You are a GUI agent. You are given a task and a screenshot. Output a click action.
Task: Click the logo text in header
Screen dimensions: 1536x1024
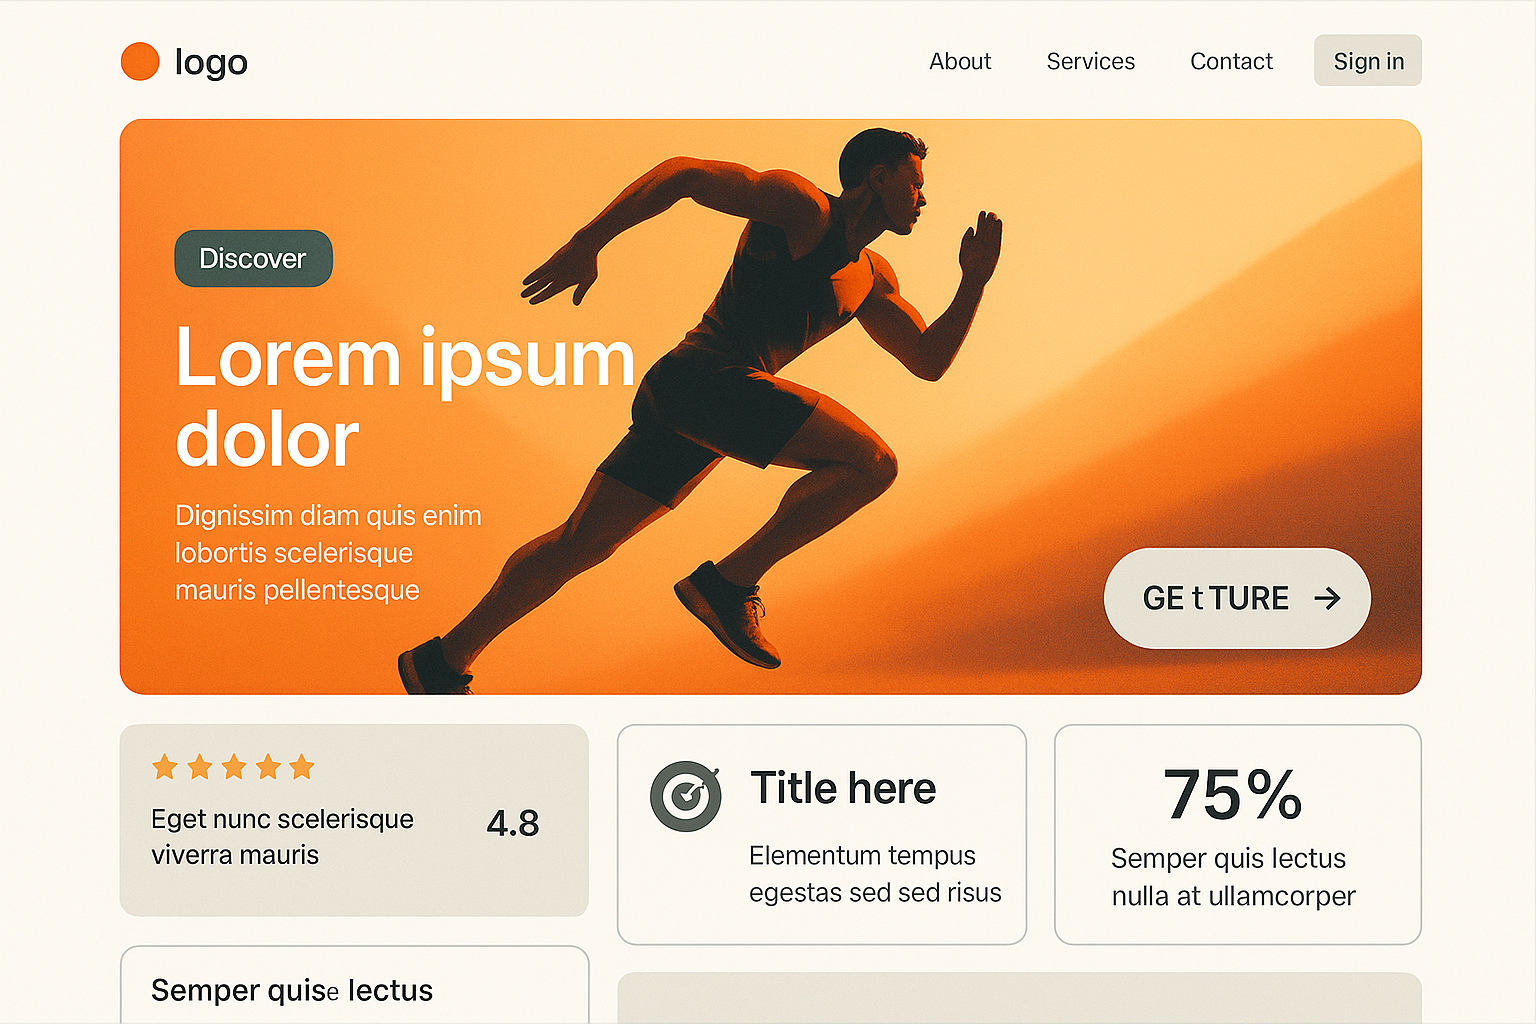click(x=211, y=62)
